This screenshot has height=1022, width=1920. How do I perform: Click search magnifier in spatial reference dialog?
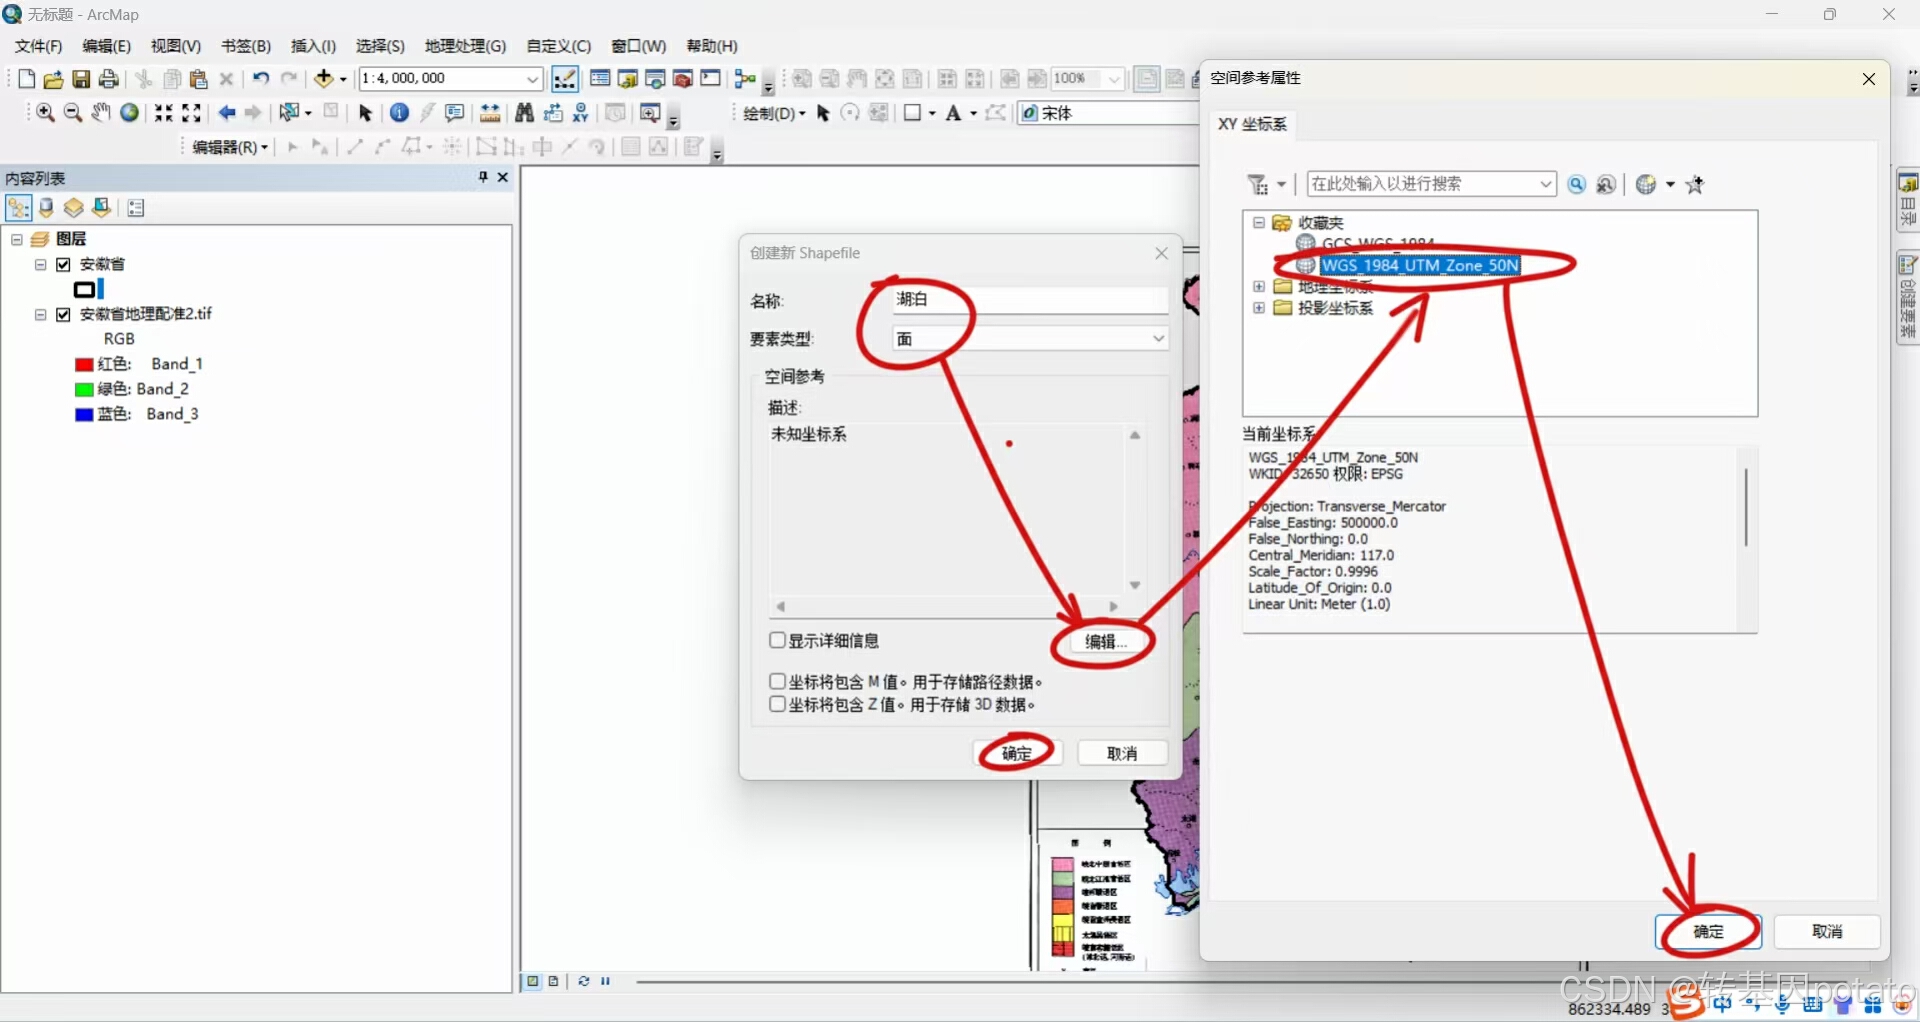1577,185
